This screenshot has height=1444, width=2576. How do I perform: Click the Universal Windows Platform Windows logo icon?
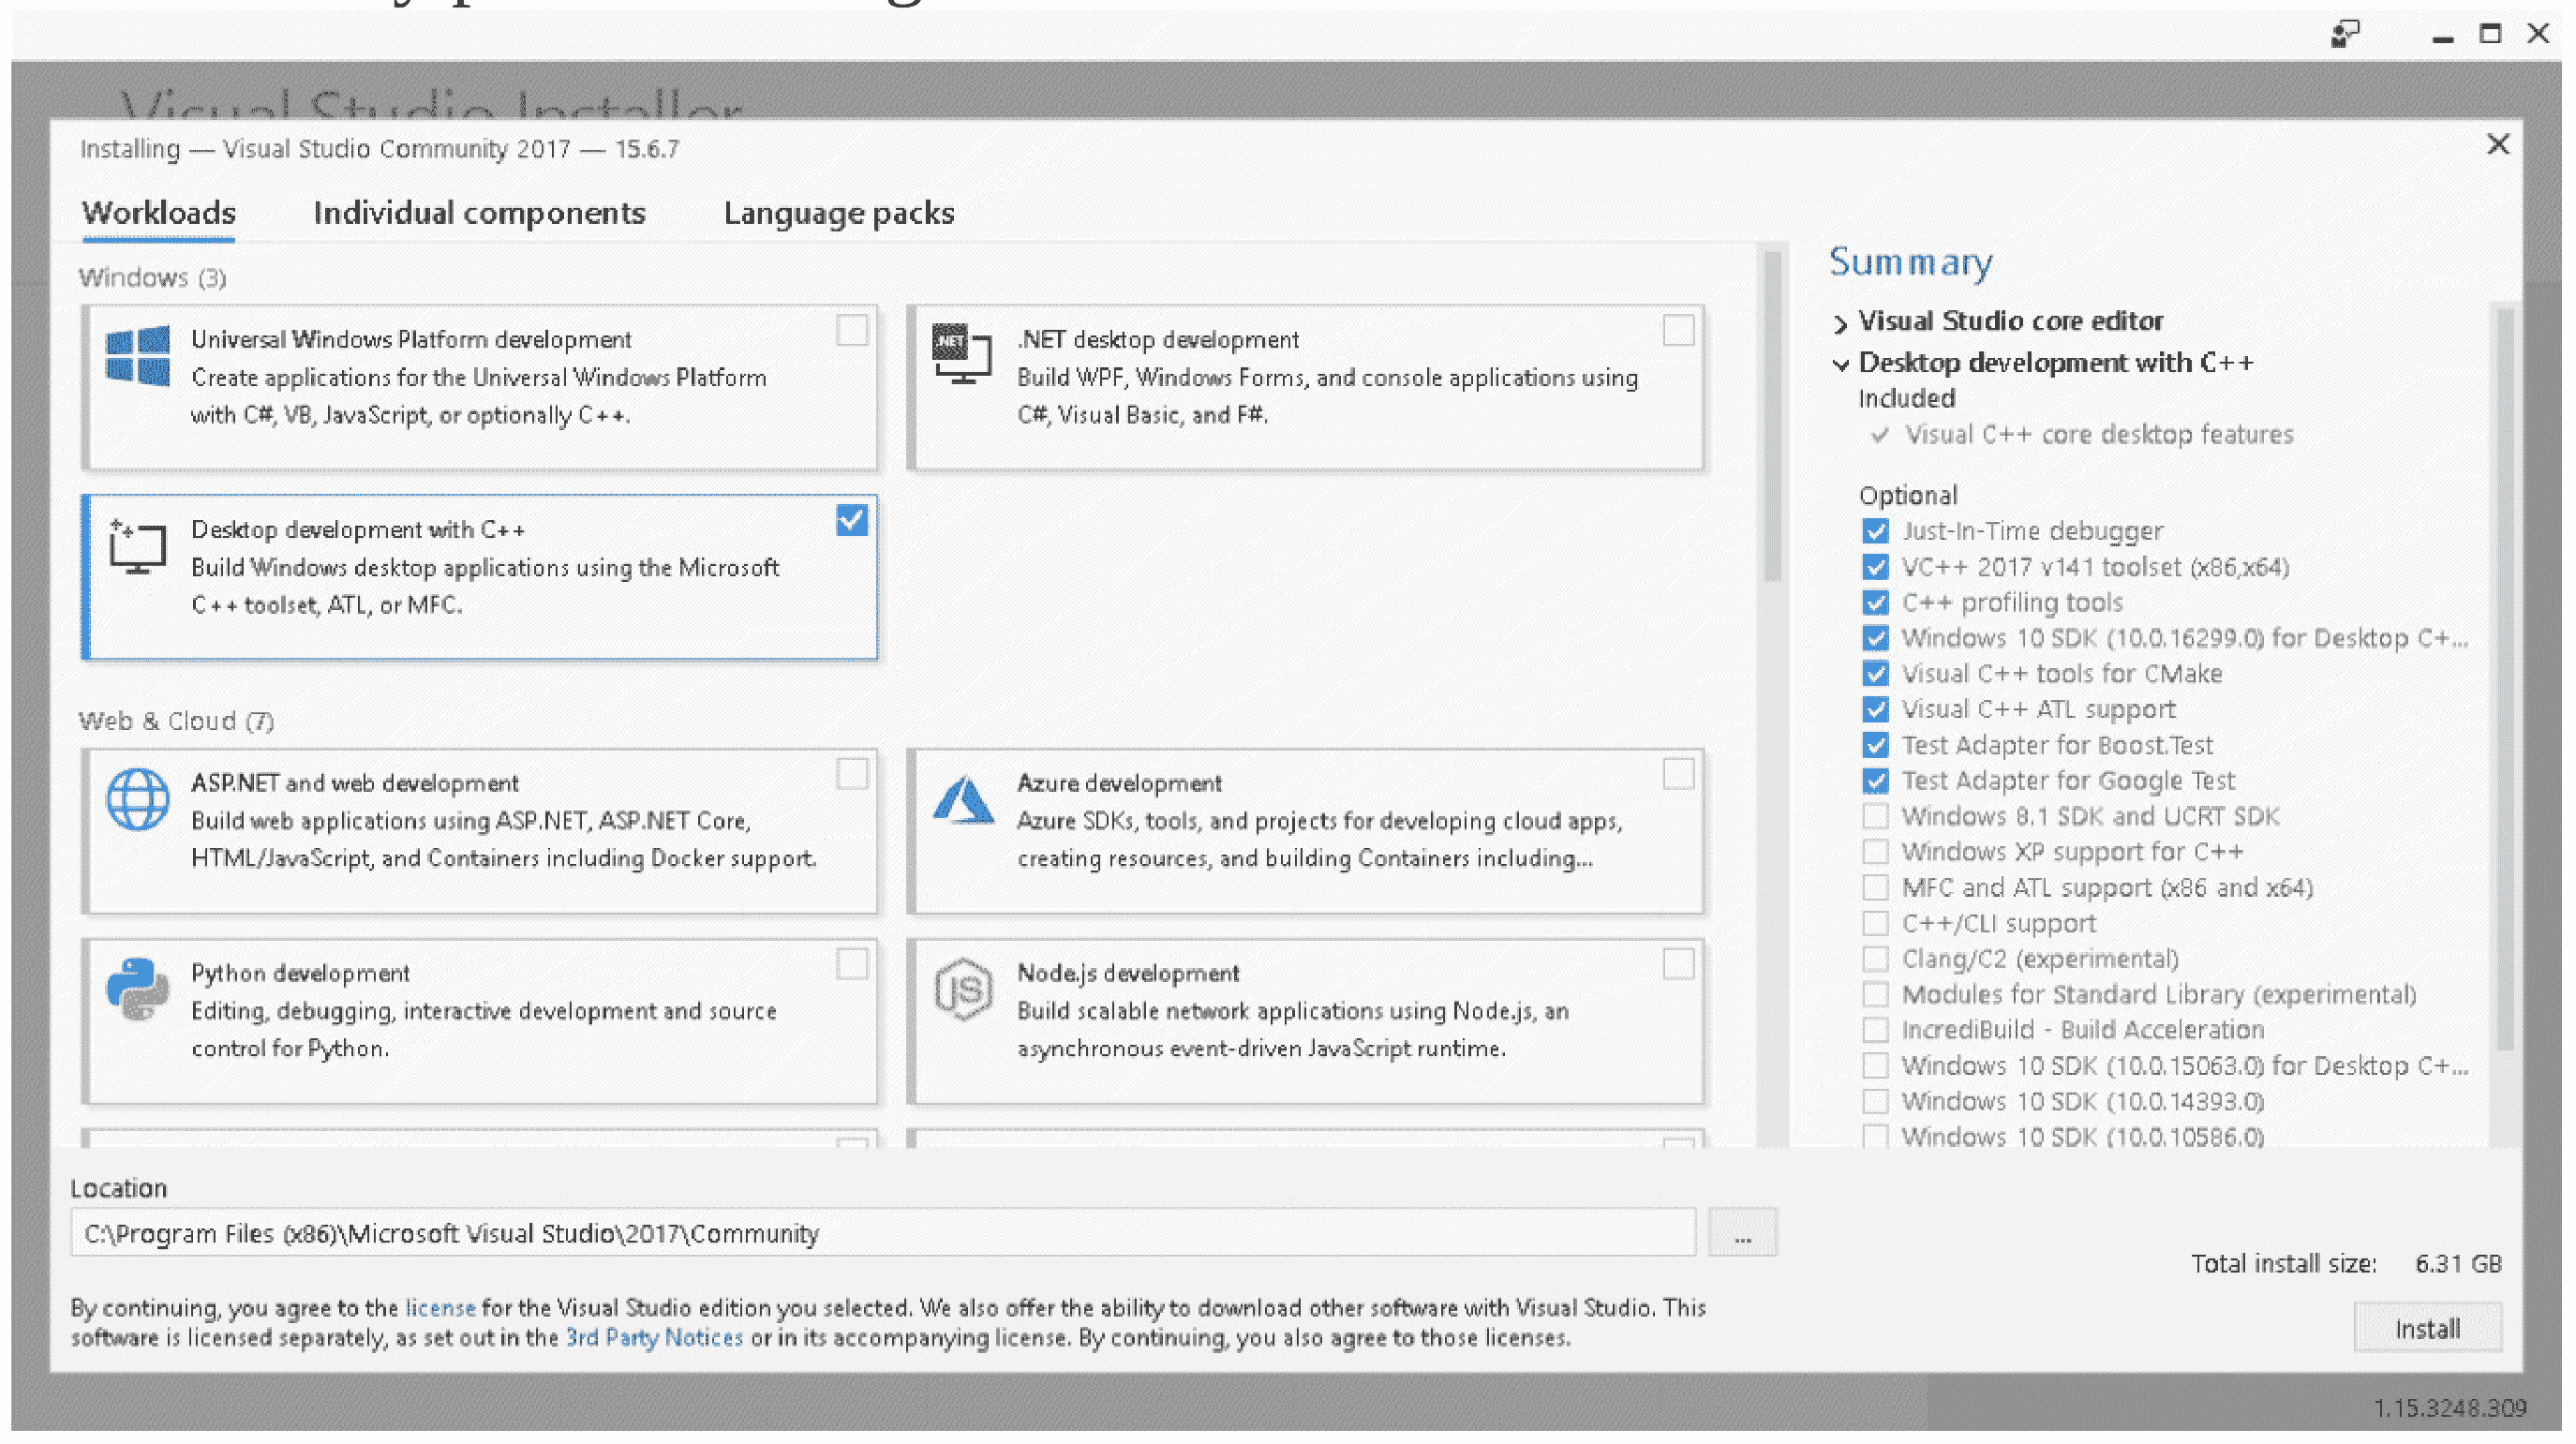click(x=137, y=356)
